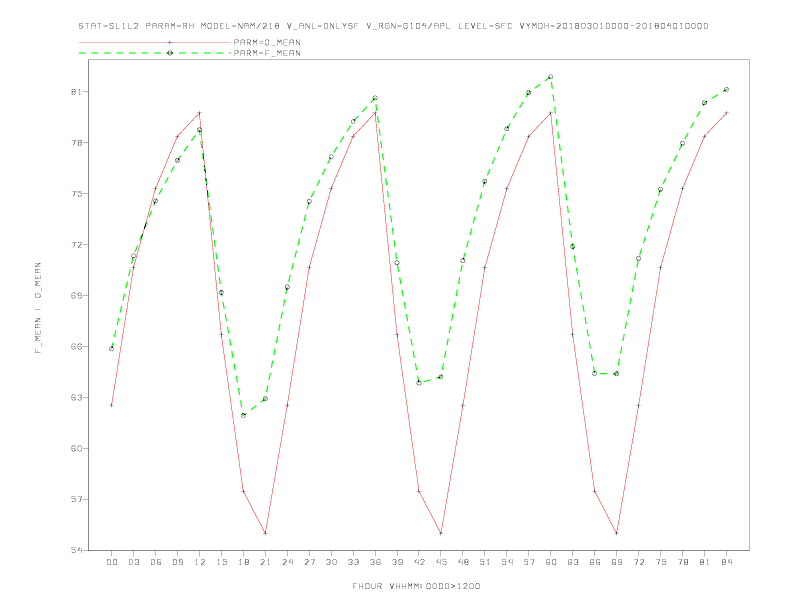Viewport: 792px width, 612px height.
Task: Click y-axis tick label 72
Action: 77,245
